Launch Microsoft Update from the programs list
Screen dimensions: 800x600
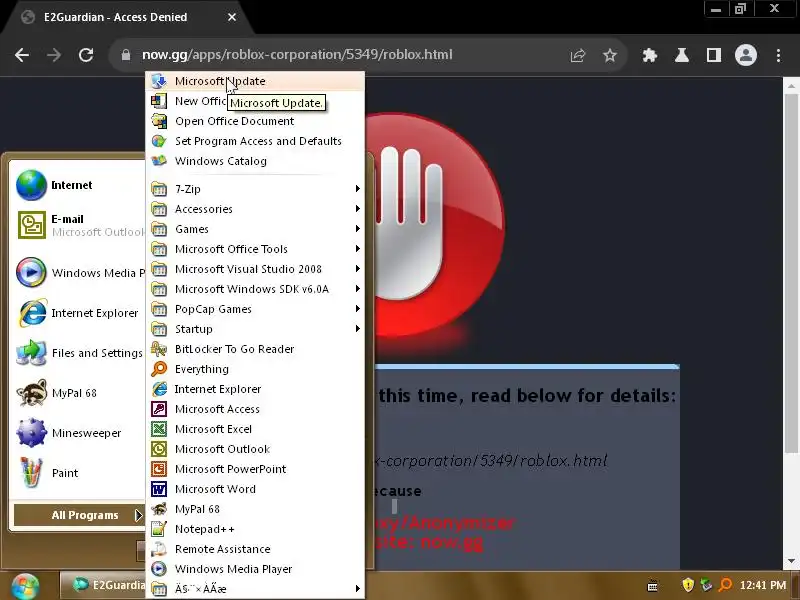click(255, 81)
